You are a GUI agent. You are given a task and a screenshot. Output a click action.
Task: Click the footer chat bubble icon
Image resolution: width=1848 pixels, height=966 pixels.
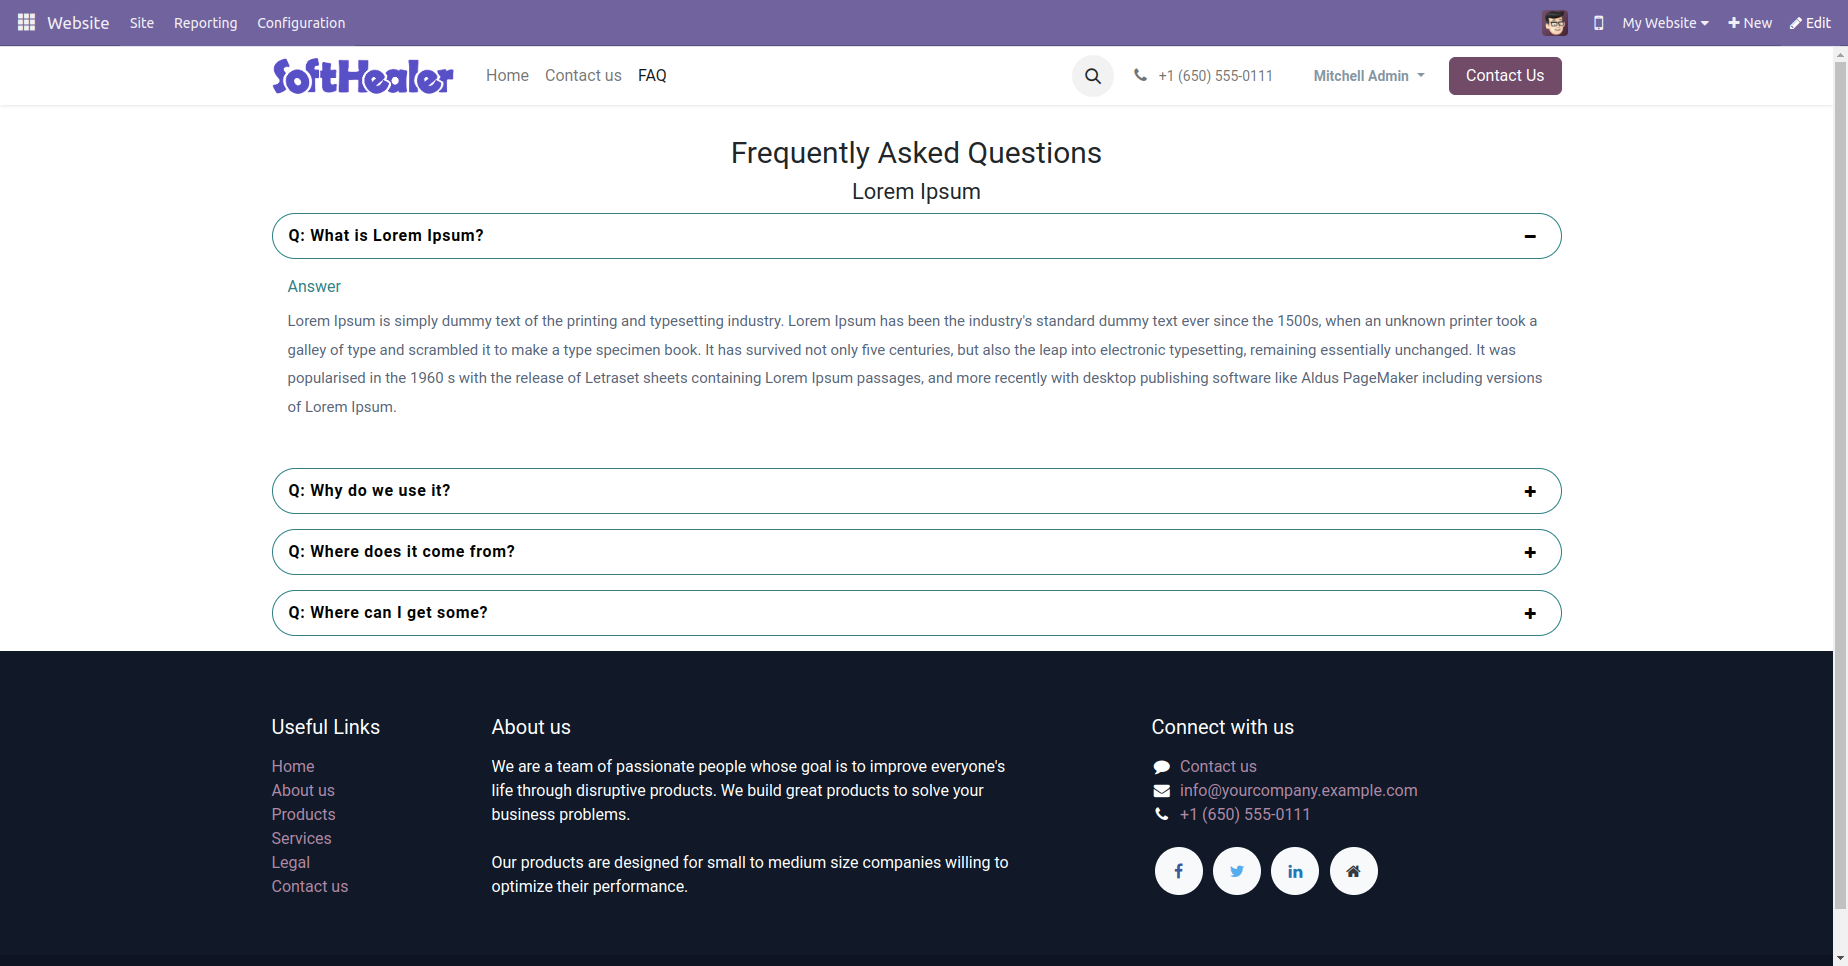tap(1161, 767)
